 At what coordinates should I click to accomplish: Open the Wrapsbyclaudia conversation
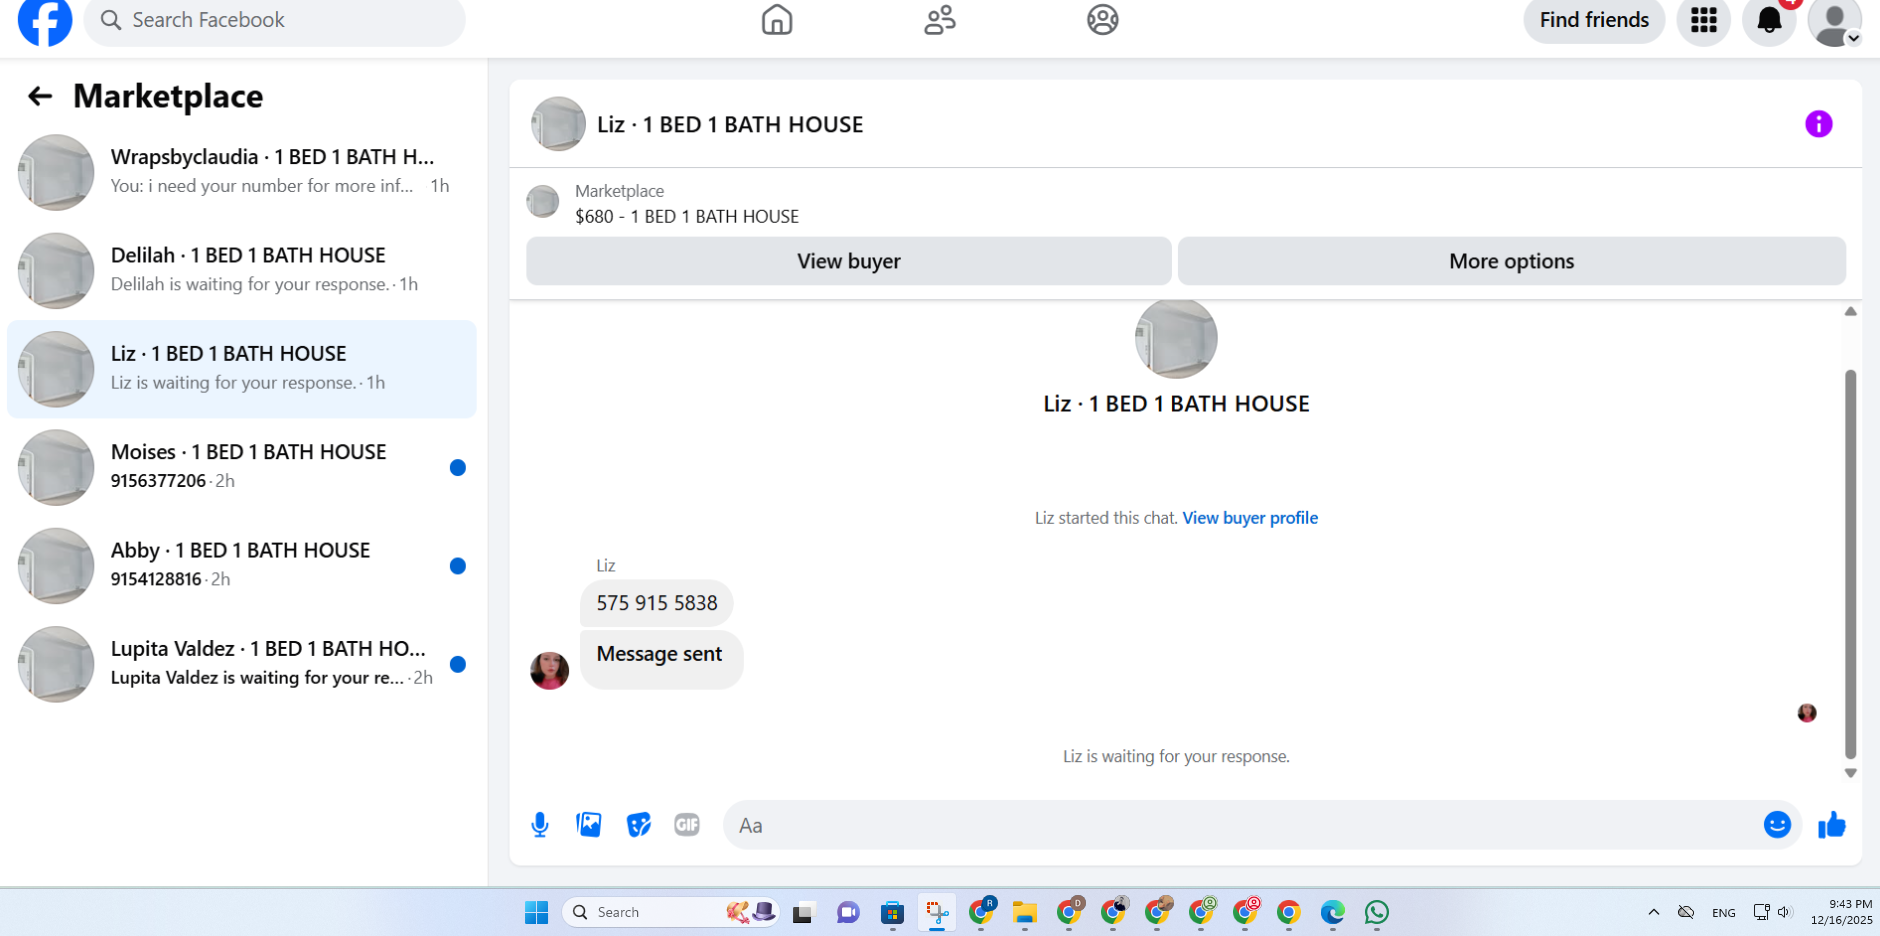coord(242,172)
